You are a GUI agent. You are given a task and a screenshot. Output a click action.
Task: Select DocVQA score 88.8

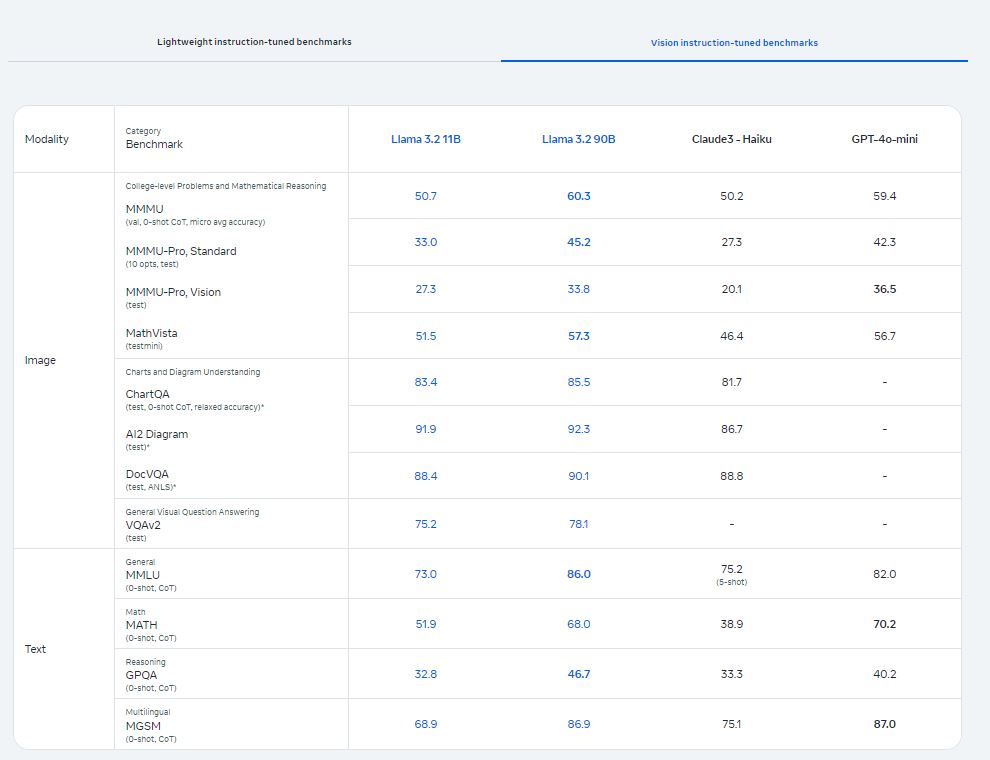pos(732,476)
